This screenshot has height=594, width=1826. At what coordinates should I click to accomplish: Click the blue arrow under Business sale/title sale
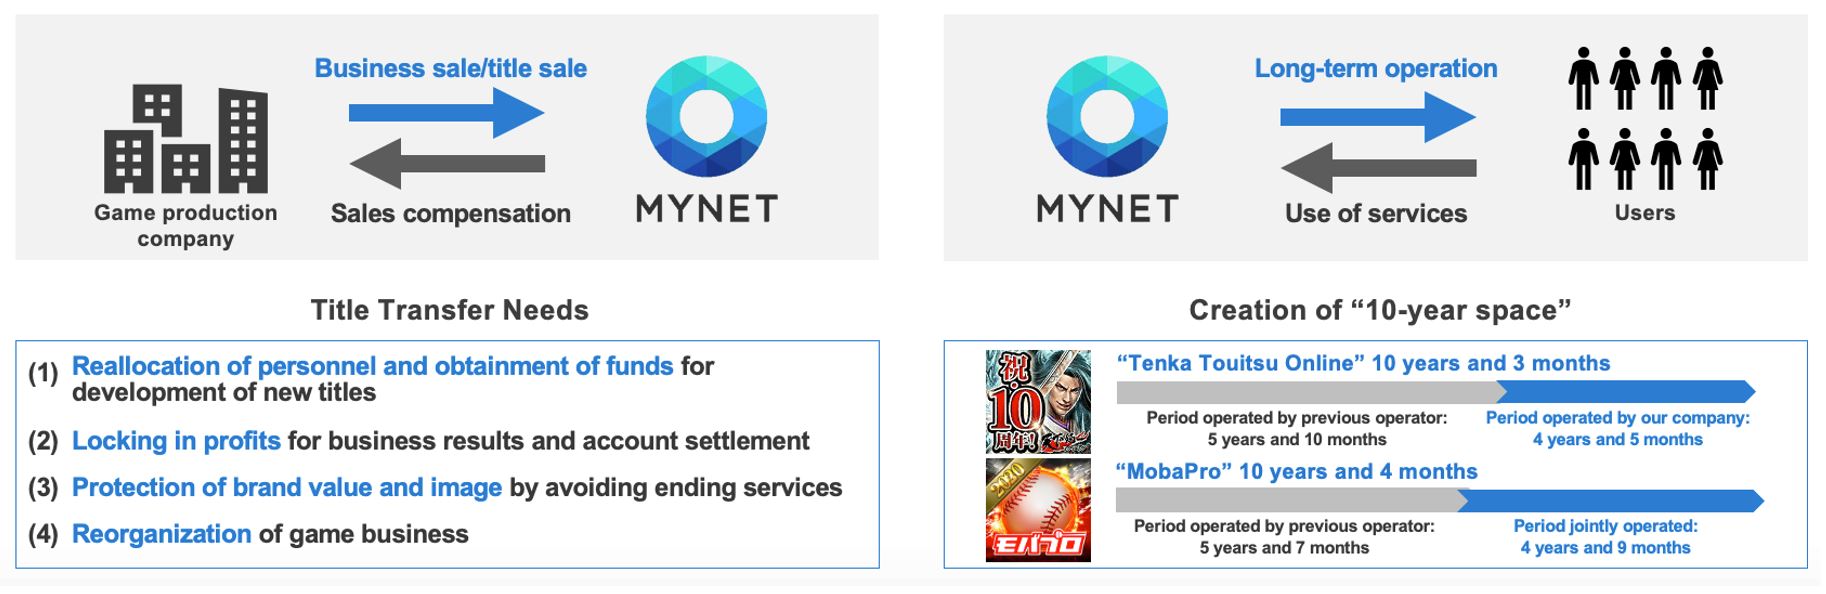point(445,113)
